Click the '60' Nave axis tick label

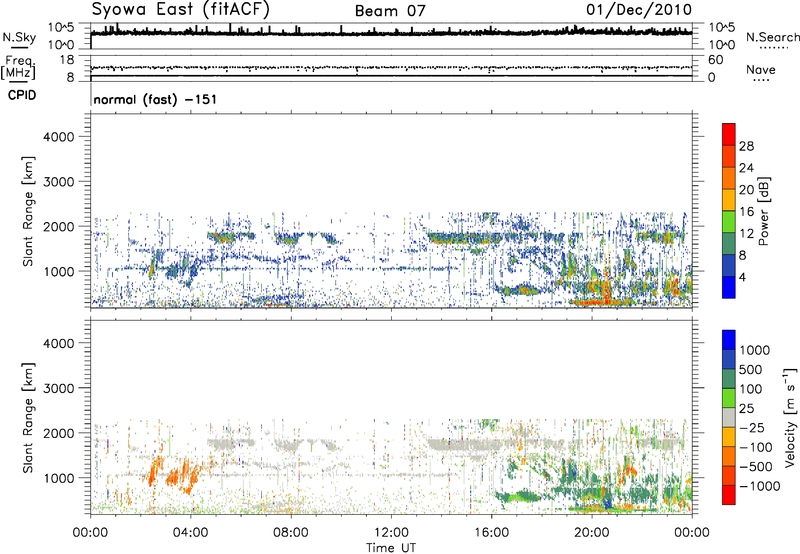(715, 60)
